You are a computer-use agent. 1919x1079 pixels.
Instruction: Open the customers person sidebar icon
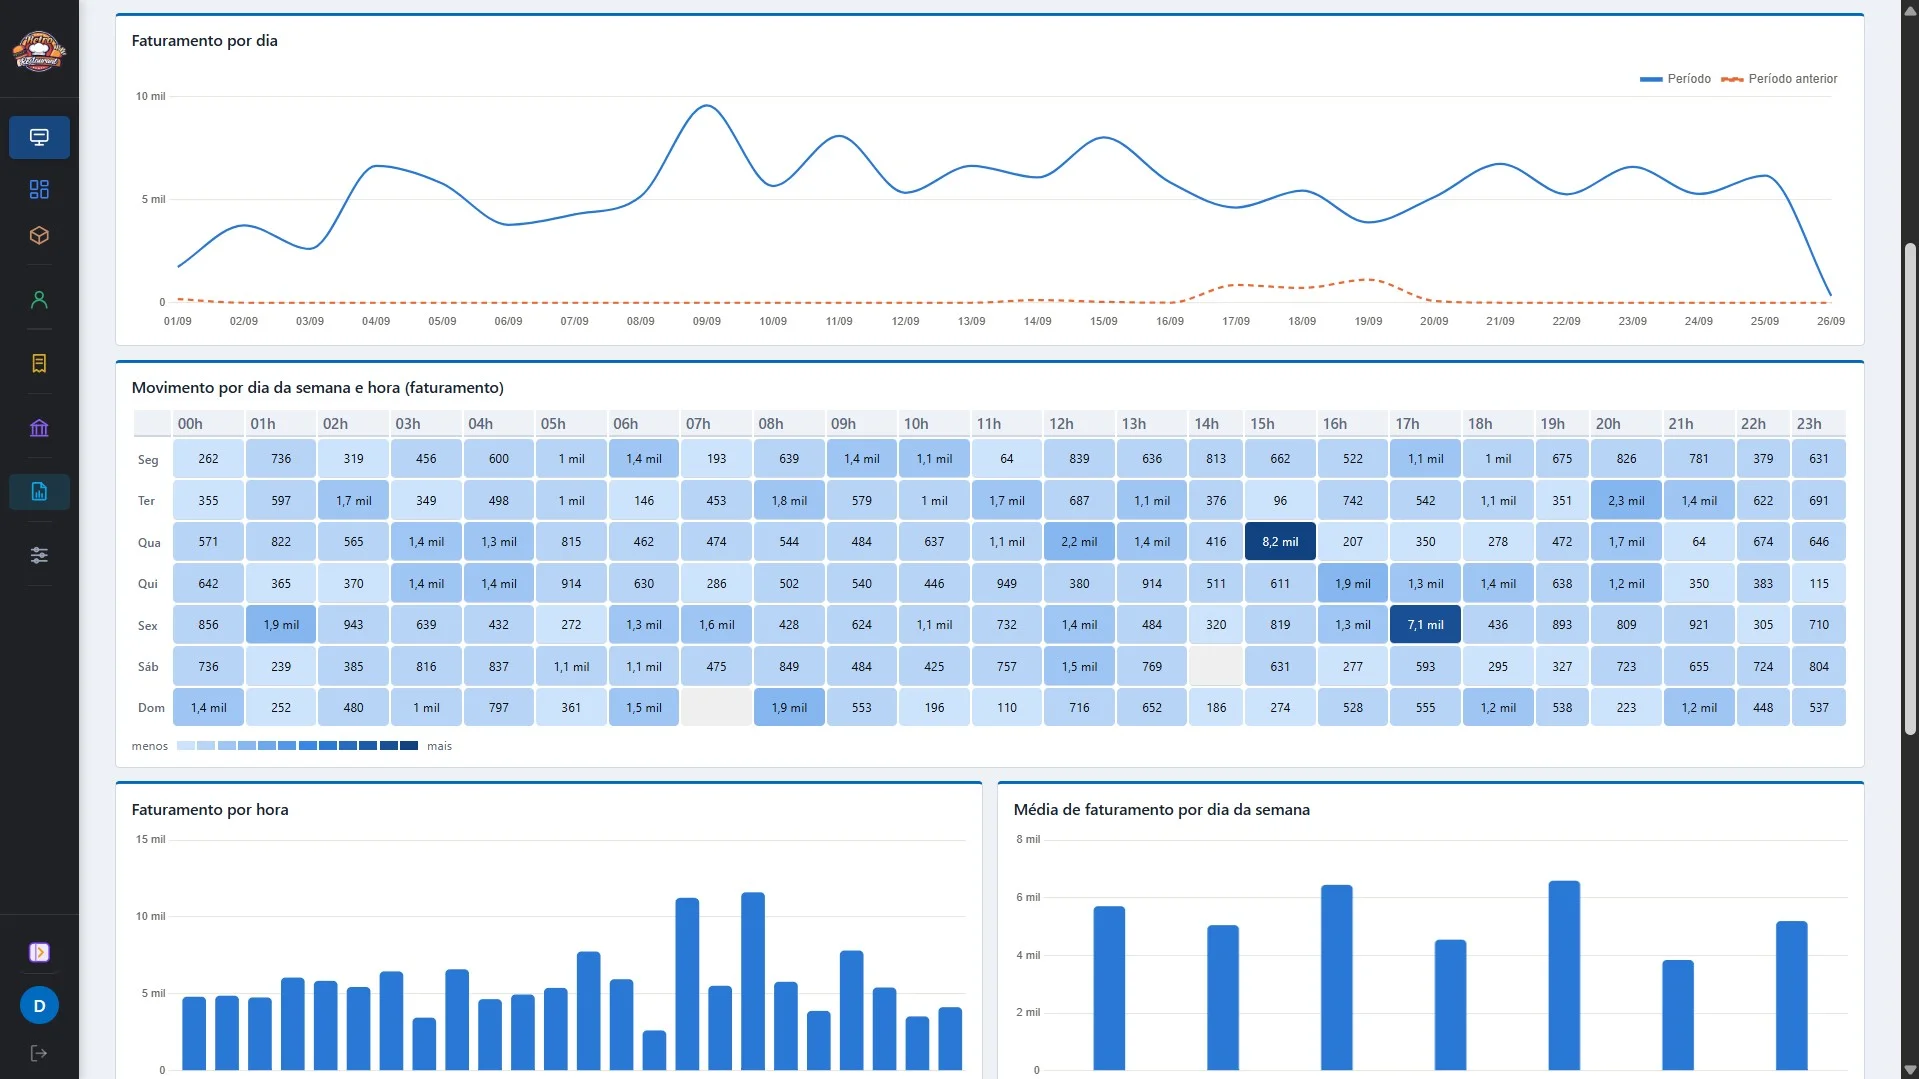39,300
